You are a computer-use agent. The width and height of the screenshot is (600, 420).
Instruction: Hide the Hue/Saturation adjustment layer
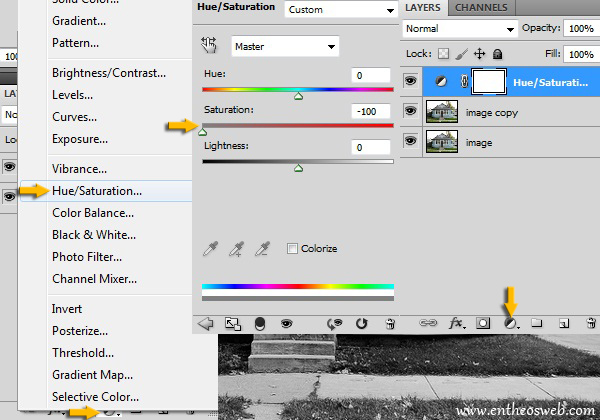click(x=411, y=81)
